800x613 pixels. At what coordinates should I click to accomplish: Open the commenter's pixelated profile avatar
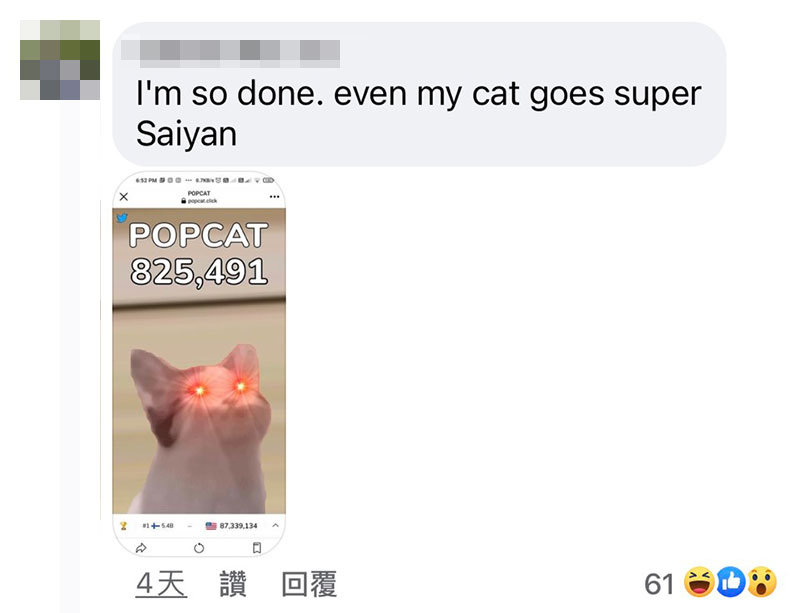coord(60,60)
